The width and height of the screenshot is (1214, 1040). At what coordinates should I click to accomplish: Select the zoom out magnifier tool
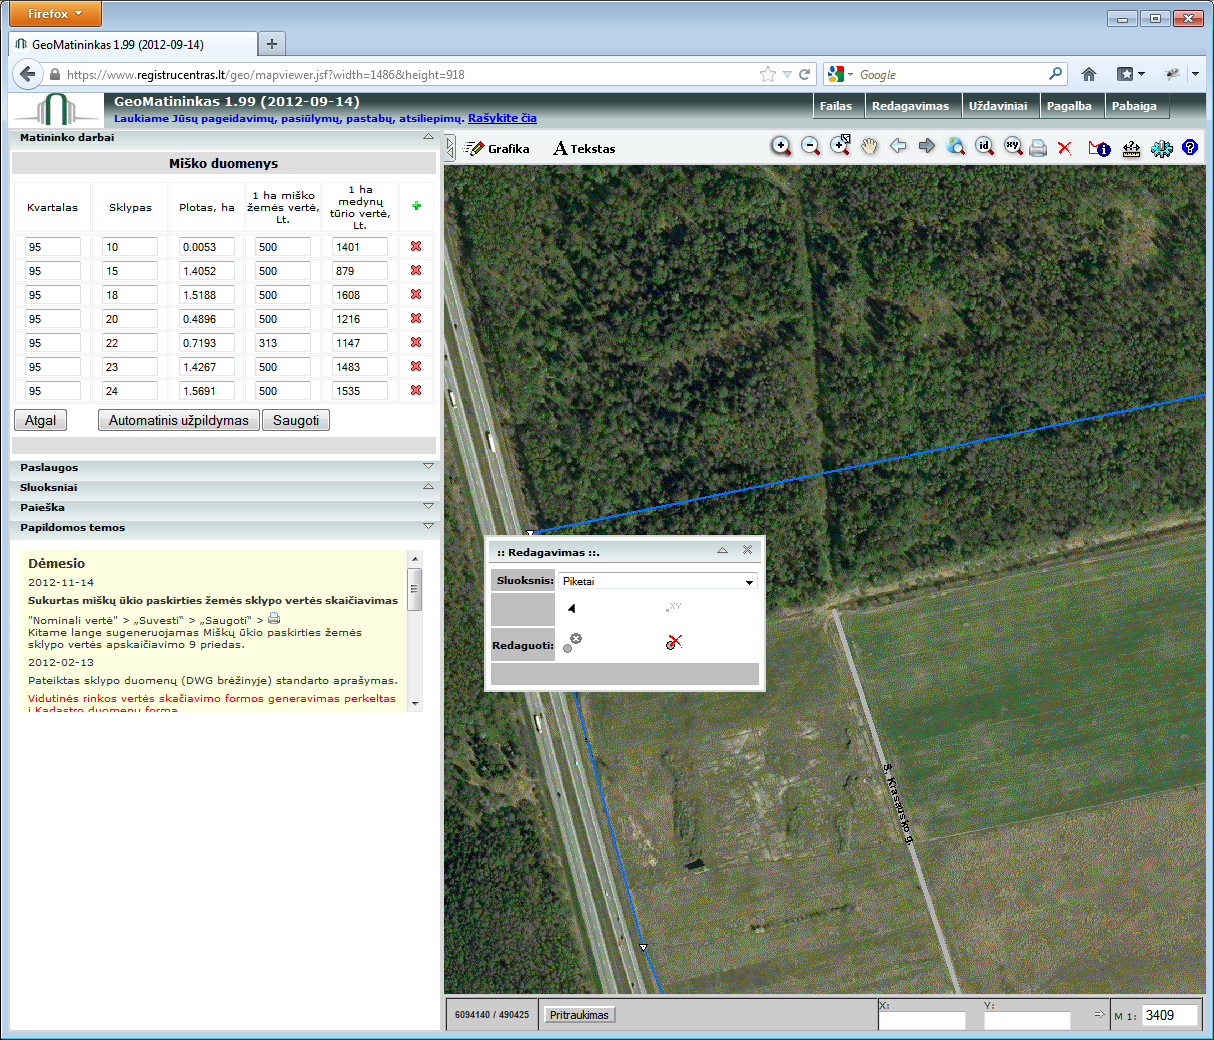point(811,147)
